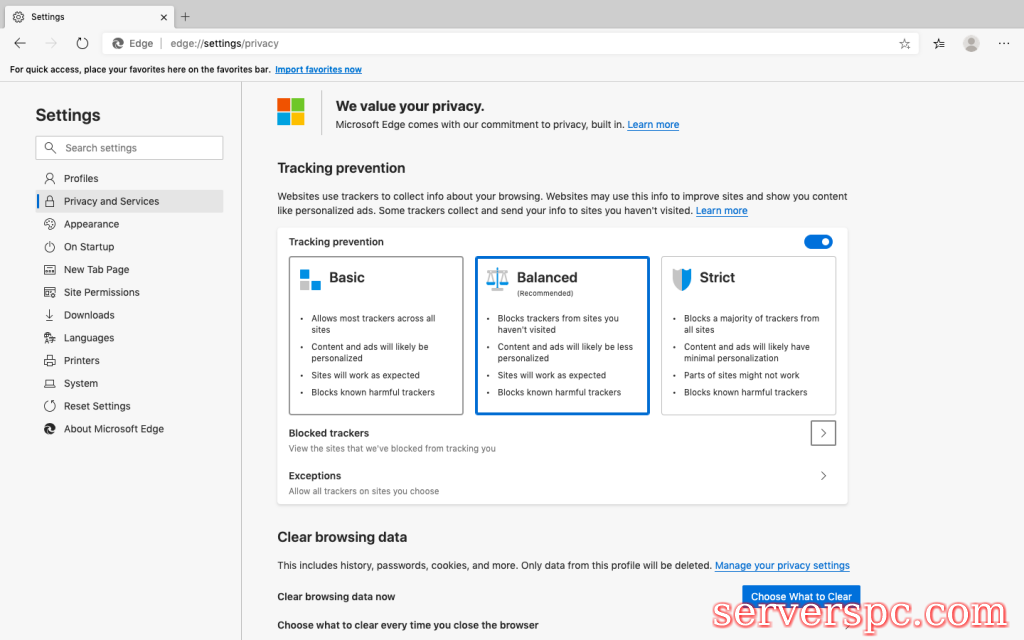
Task: Open a new tab with plus
Action: (x=185, y=16)
